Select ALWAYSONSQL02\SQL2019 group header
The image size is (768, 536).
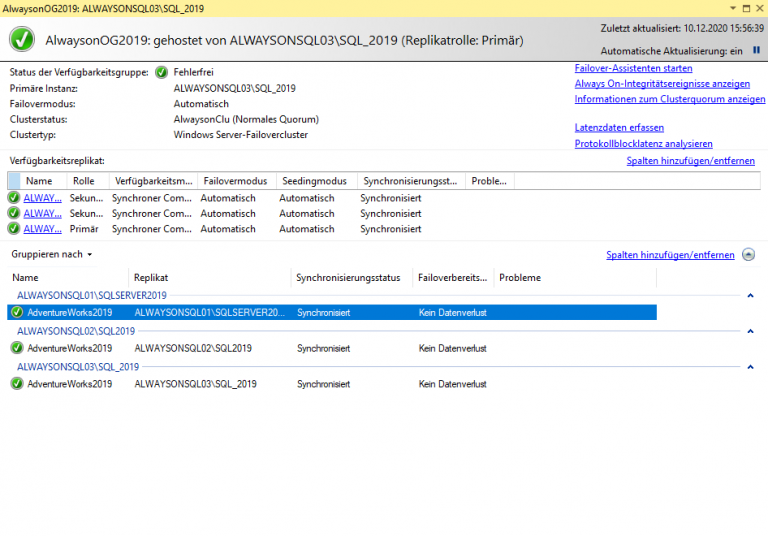76,331
